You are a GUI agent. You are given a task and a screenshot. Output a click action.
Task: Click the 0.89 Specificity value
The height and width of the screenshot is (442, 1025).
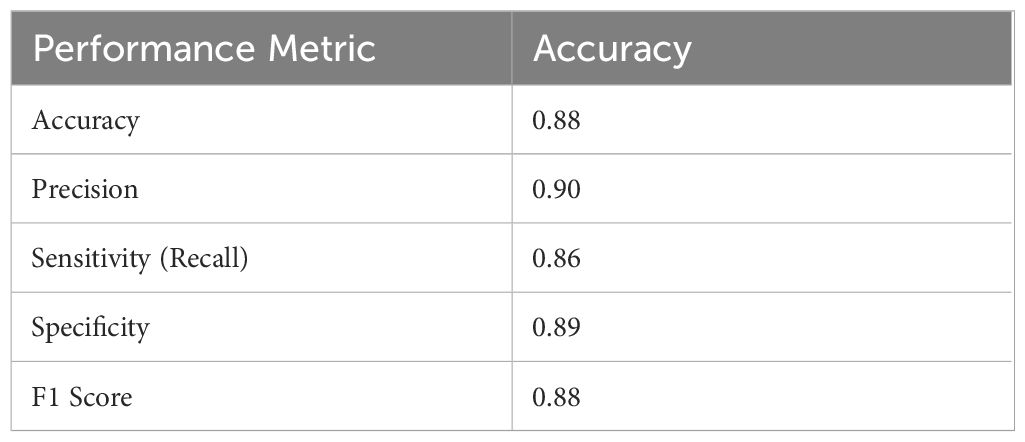(557, 328)
